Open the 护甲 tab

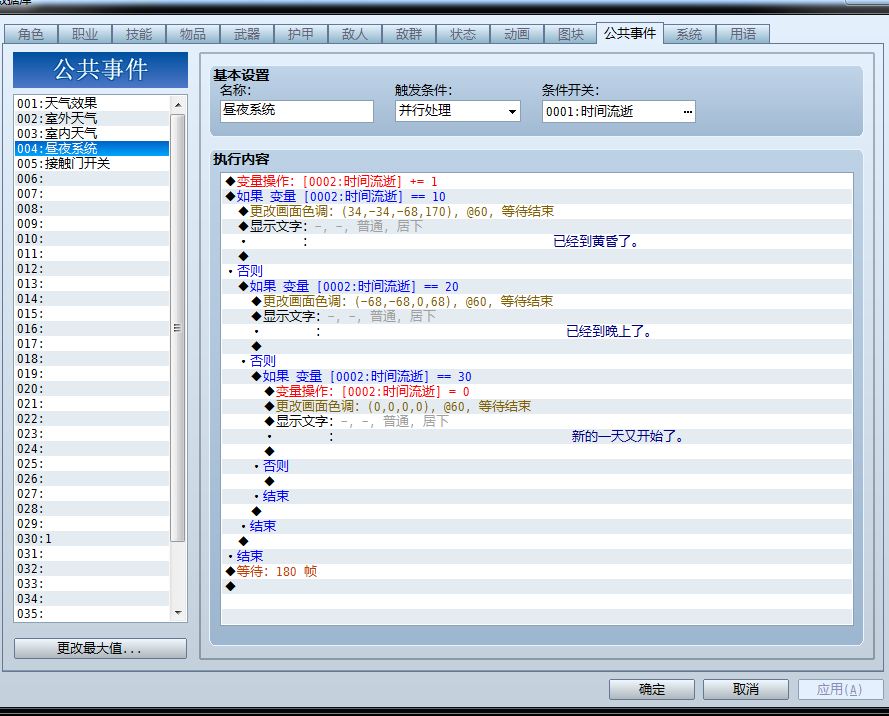pos(300,34)
